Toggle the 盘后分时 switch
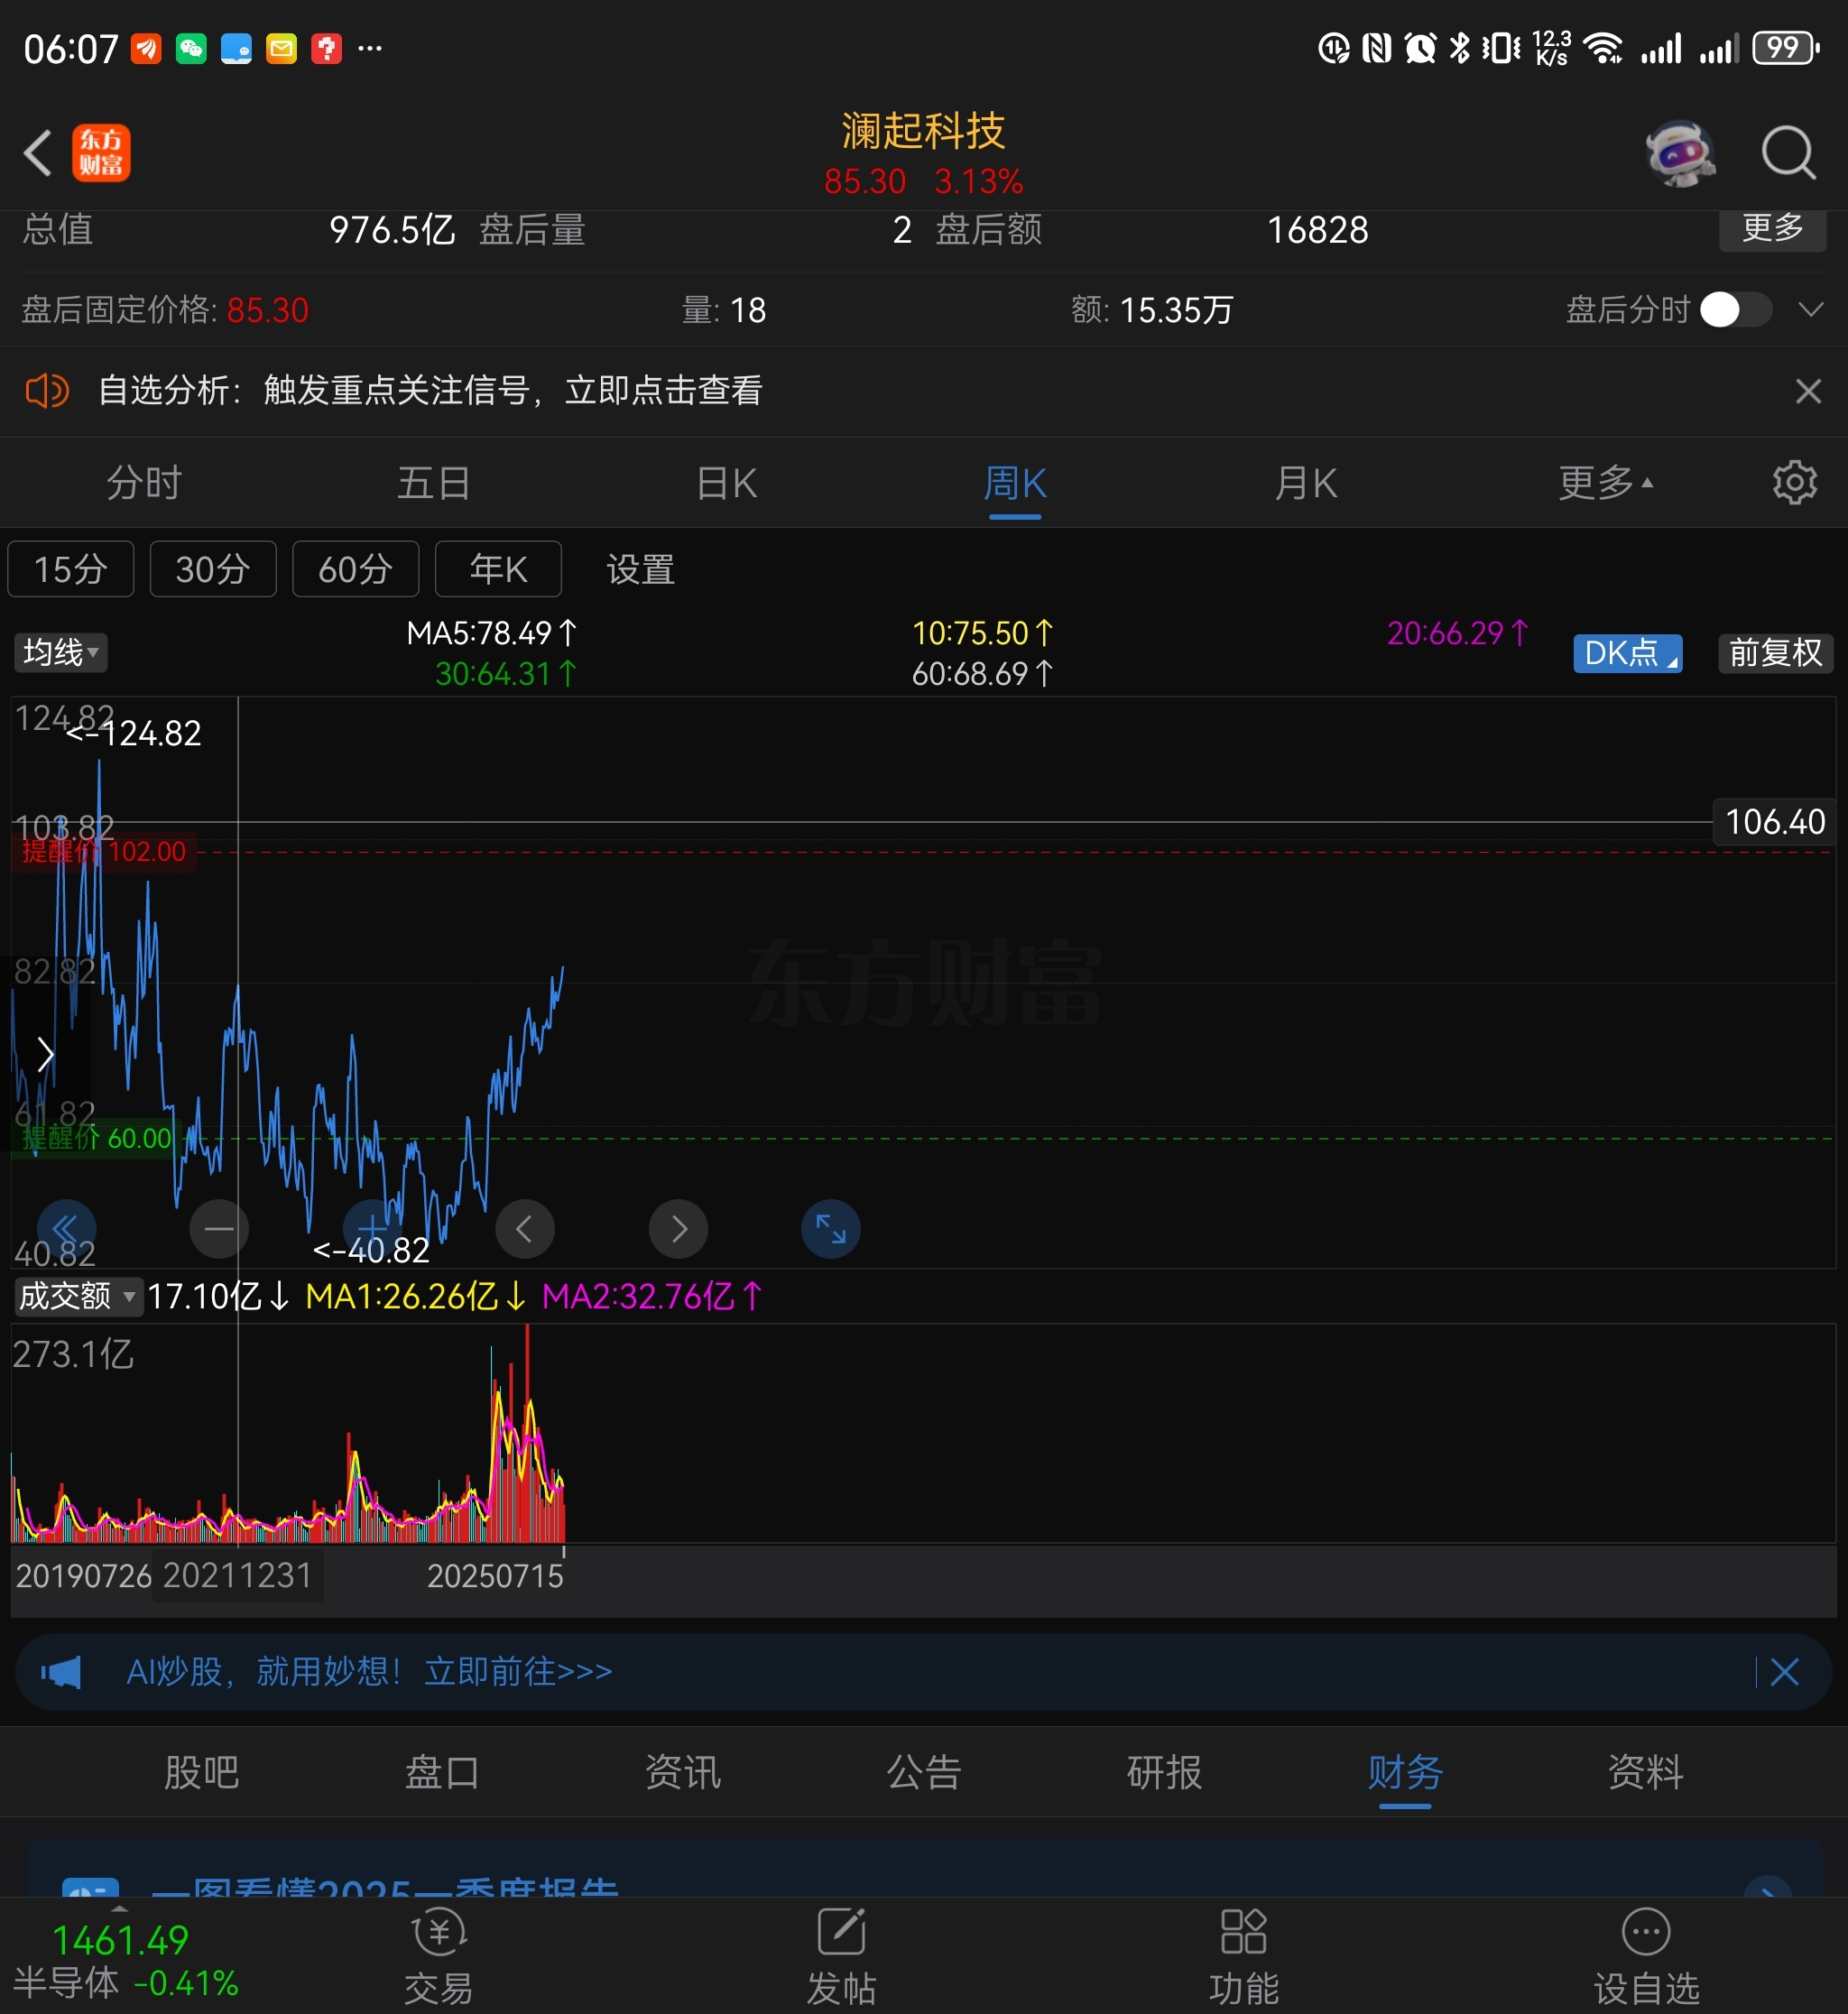1848x2014 pixels. (x=1736, y=310)
